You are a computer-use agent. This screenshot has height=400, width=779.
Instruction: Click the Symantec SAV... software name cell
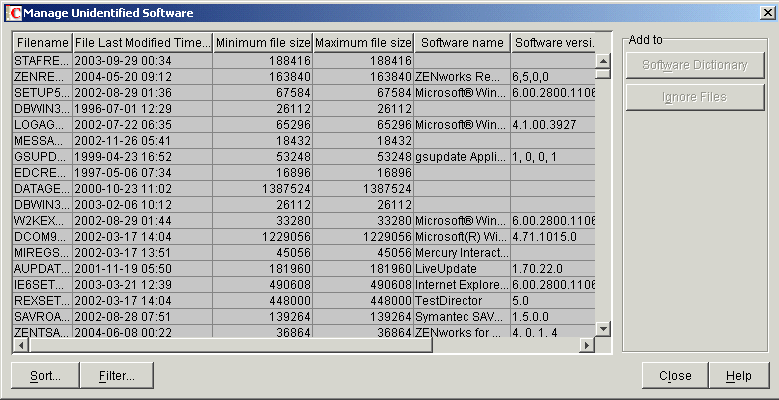463,317
